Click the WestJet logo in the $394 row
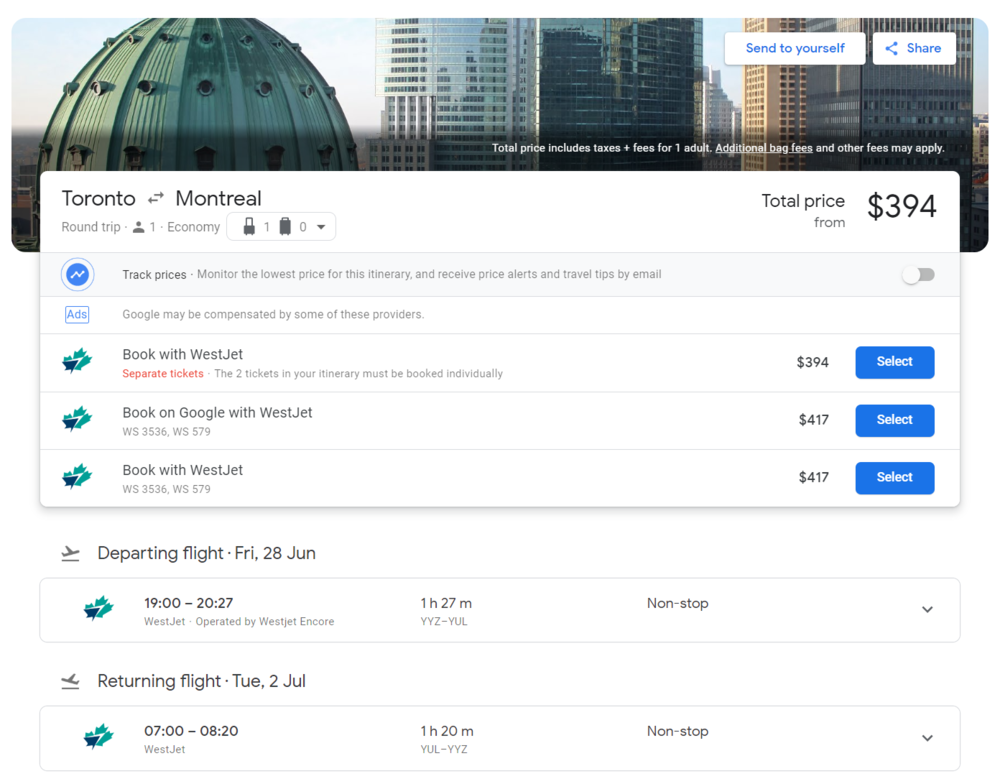1000x784 pixels. [x=77, y=362]
